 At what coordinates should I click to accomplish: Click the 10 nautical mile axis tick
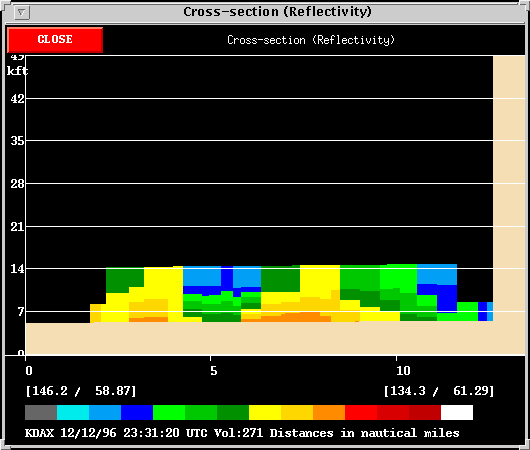[x=403, y=371]
